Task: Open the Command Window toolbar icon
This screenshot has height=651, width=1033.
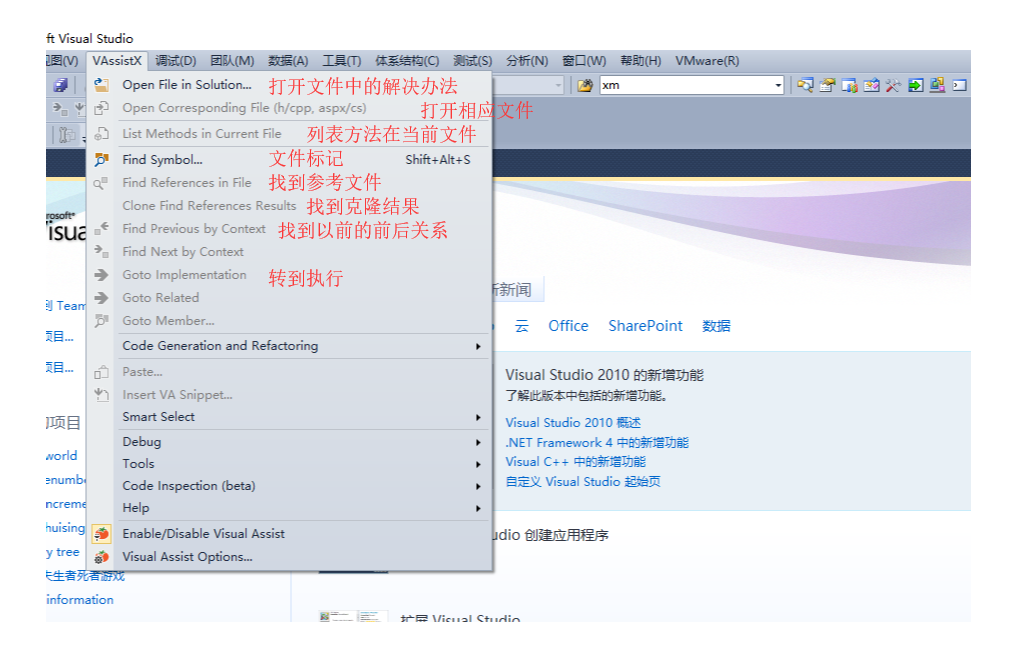Action: click(x=960, y=85)
